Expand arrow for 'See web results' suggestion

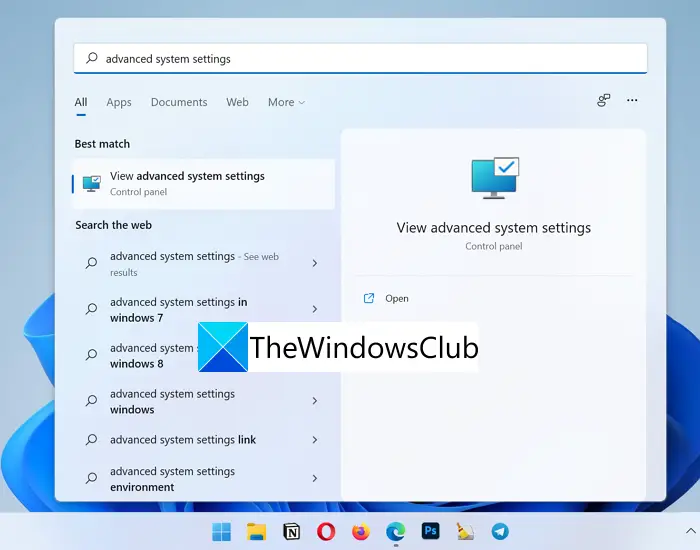click(x=315, y=263)
